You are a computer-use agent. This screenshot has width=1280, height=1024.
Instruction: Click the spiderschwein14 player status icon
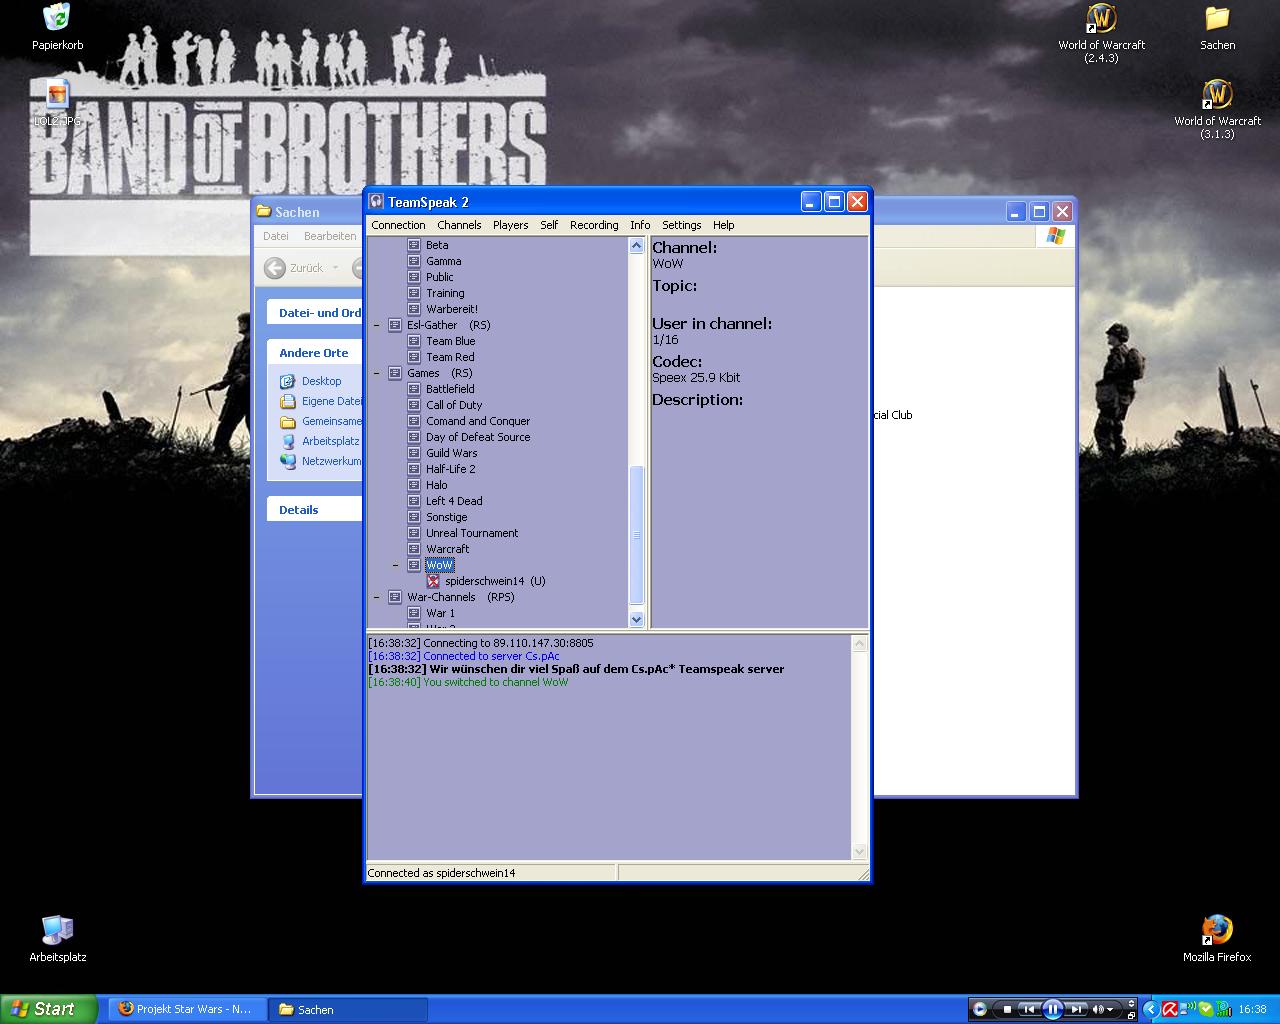click(x=433, y=581)
